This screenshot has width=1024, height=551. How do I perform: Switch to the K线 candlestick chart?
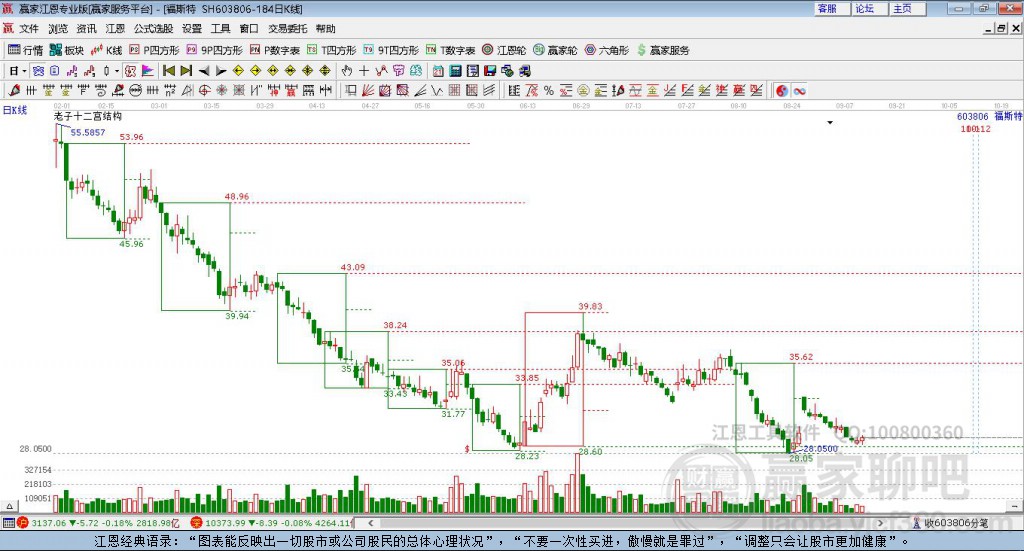[106, 50]
